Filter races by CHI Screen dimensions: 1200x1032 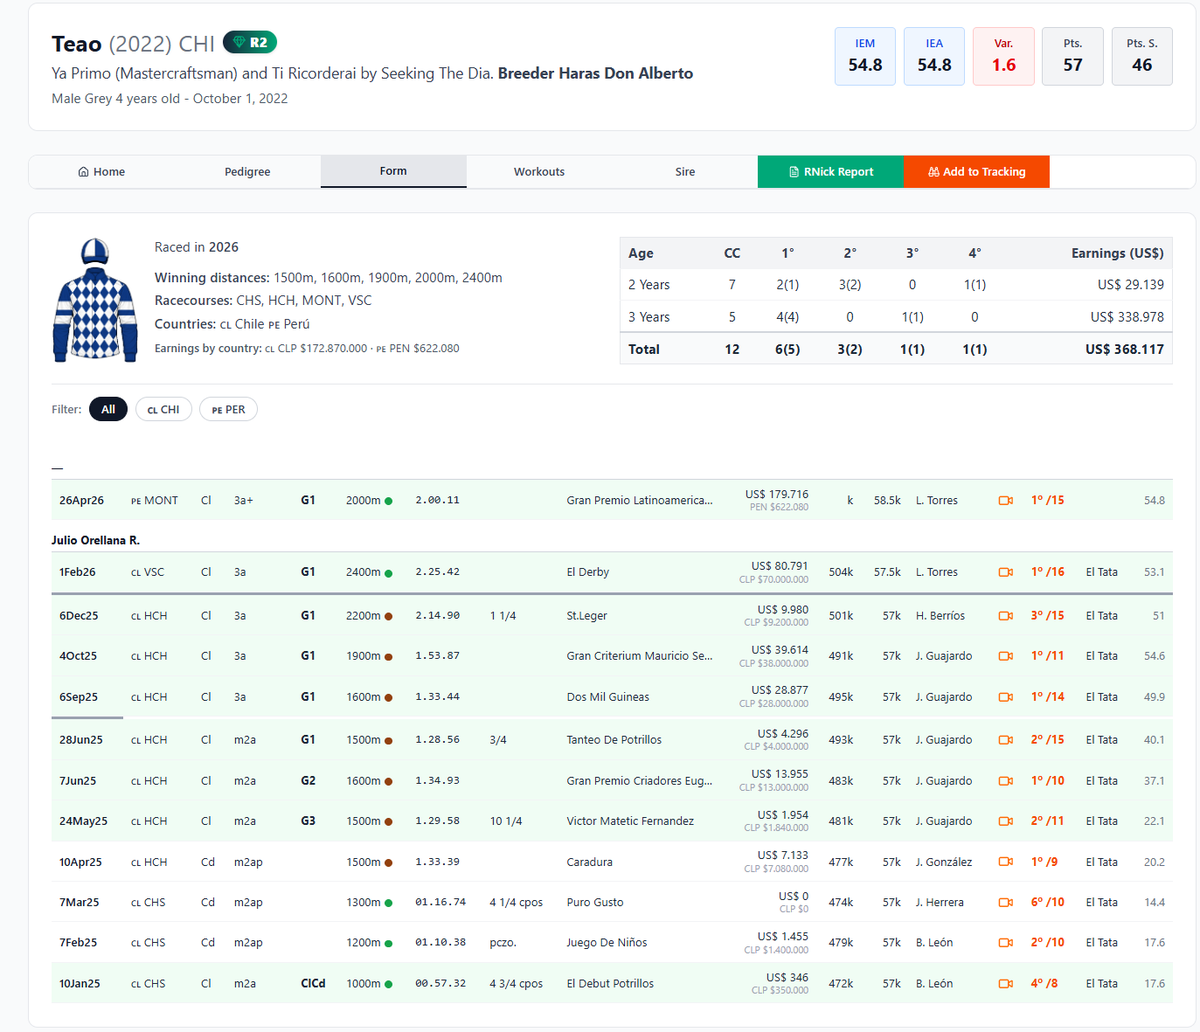[163, 409]
